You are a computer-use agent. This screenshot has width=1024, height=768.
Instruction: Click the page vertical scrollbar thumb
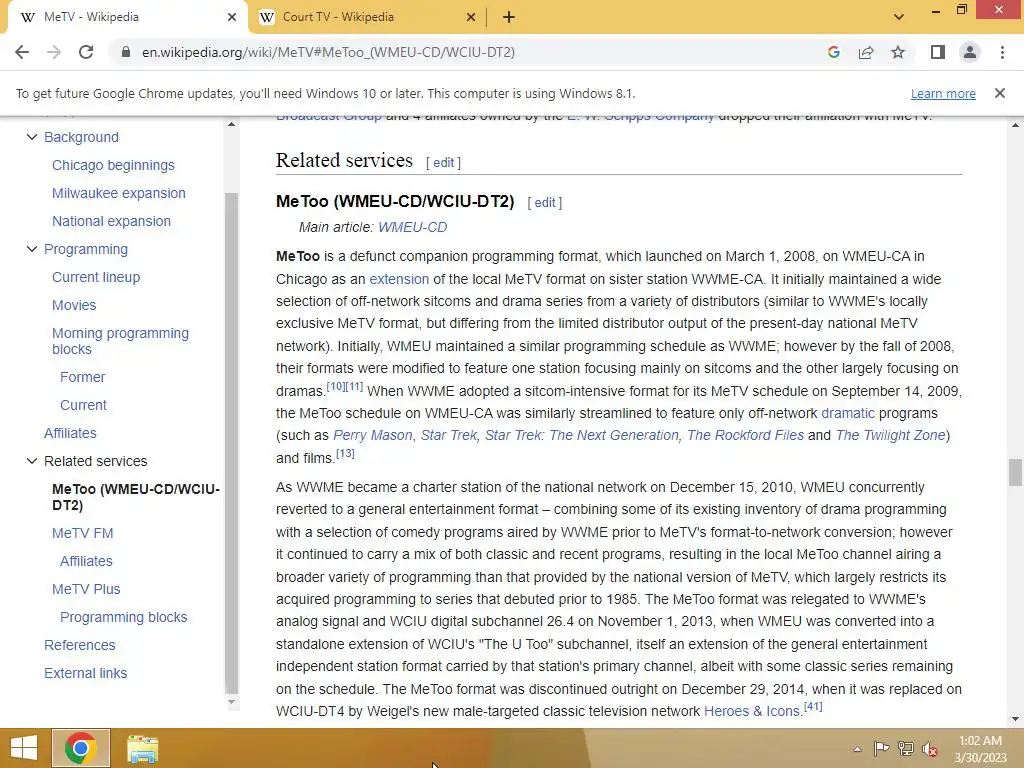(1015, 472)
